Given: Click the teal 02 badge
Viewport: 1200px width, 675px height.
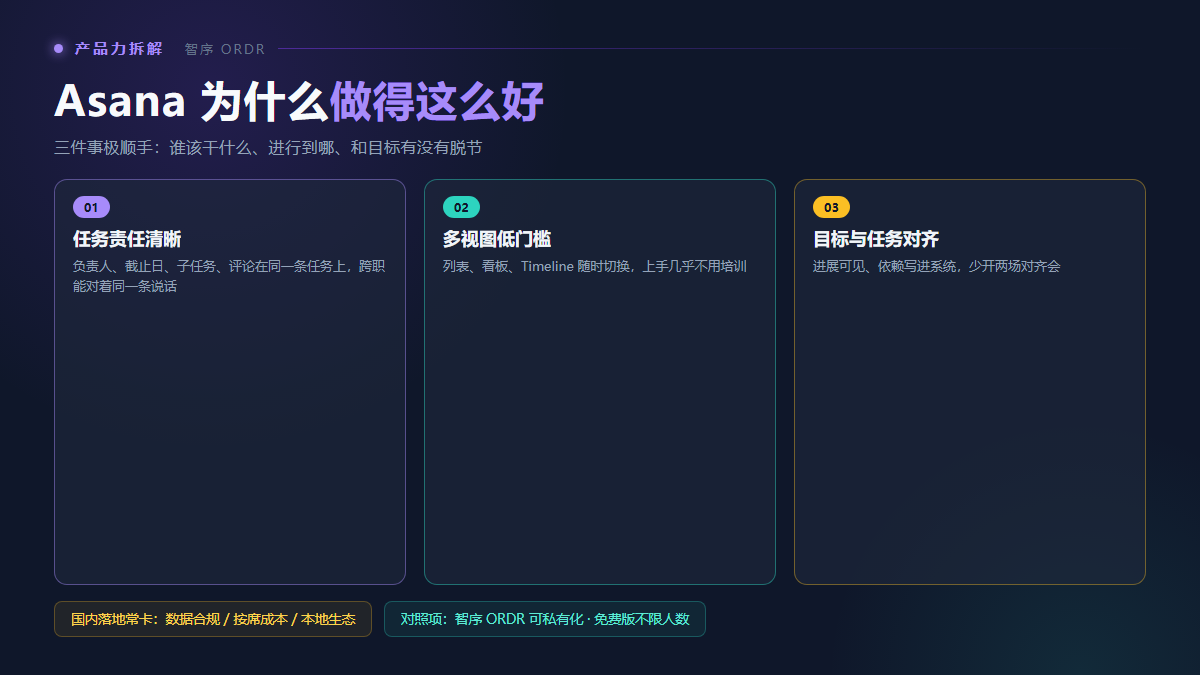Looking at the screenshot, I should [x=461, y=207].
